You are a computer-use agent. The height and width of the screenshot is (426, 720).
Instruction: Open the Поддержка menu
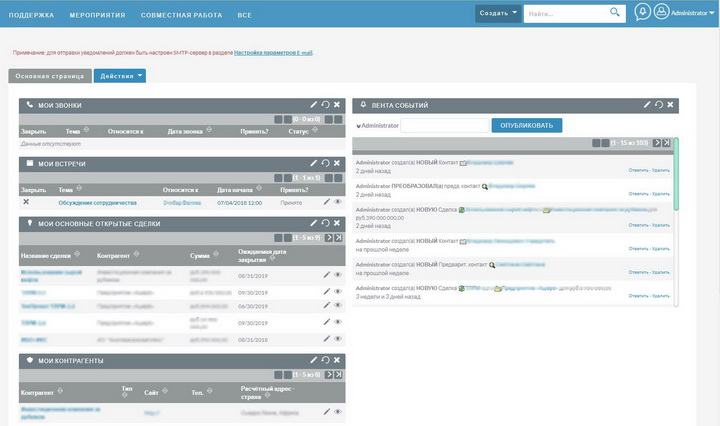(x=31, y=15)
